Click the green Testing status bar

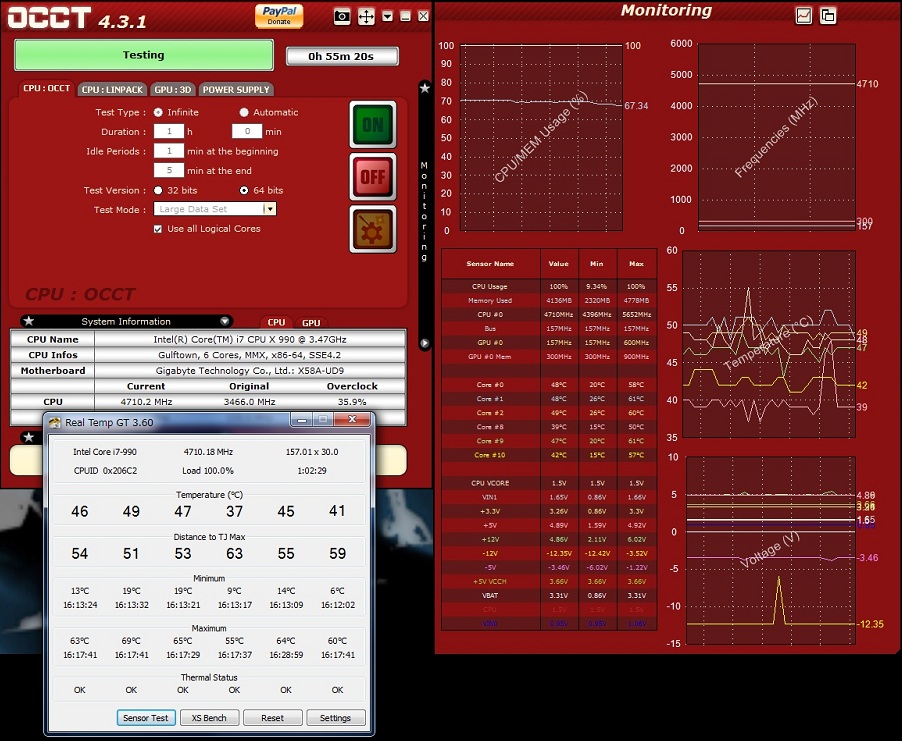click(144, 55)
